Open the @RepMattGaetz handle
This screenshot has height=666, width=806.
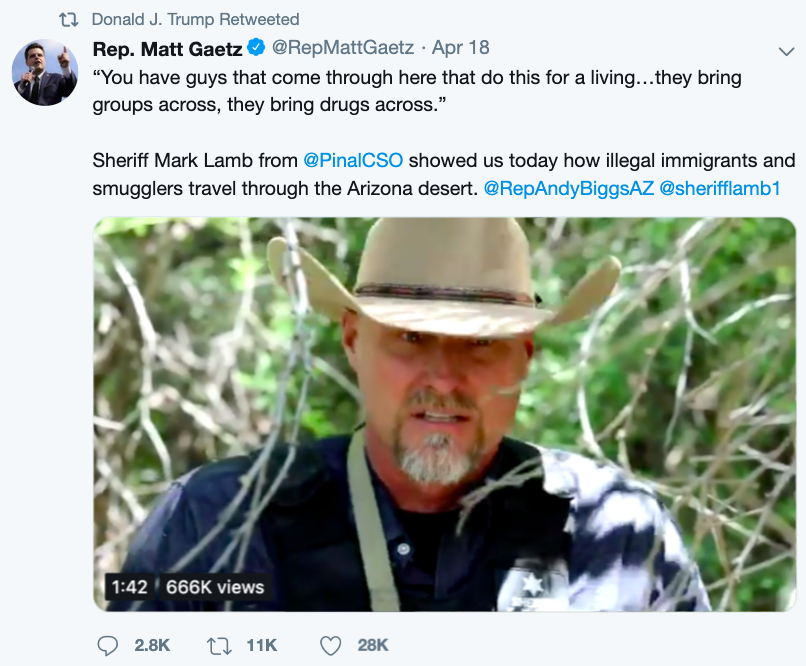[343, 48]
